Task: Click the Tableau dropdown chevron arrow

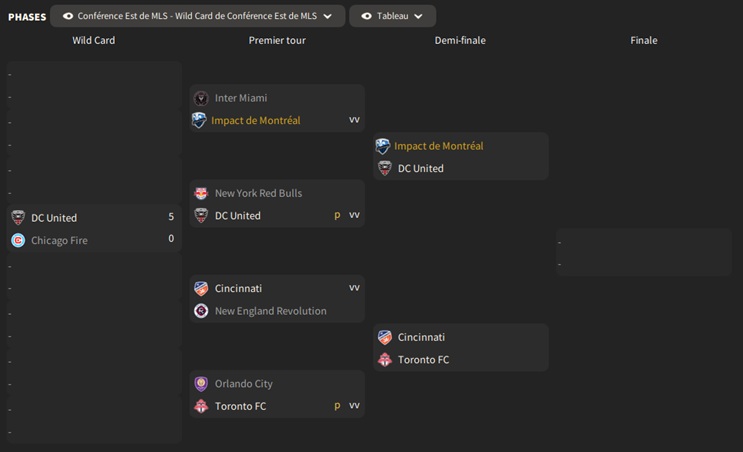Action: 418,16
